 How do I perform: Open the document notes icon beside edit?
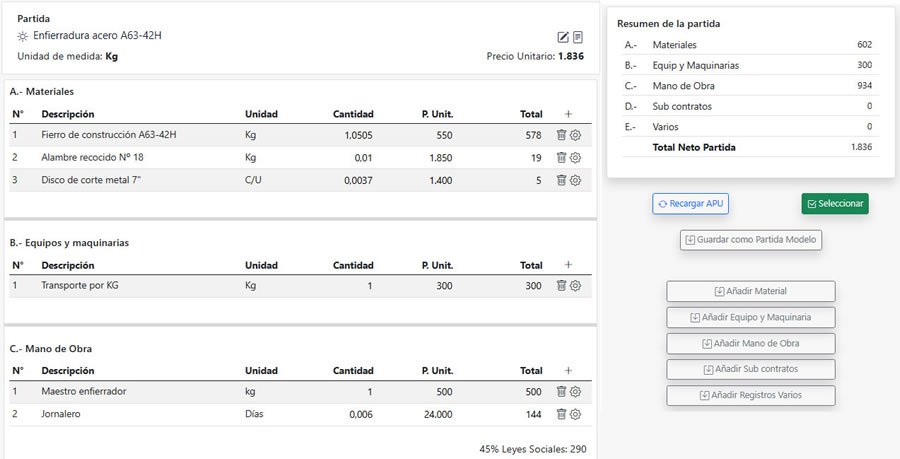click(577, 37)
